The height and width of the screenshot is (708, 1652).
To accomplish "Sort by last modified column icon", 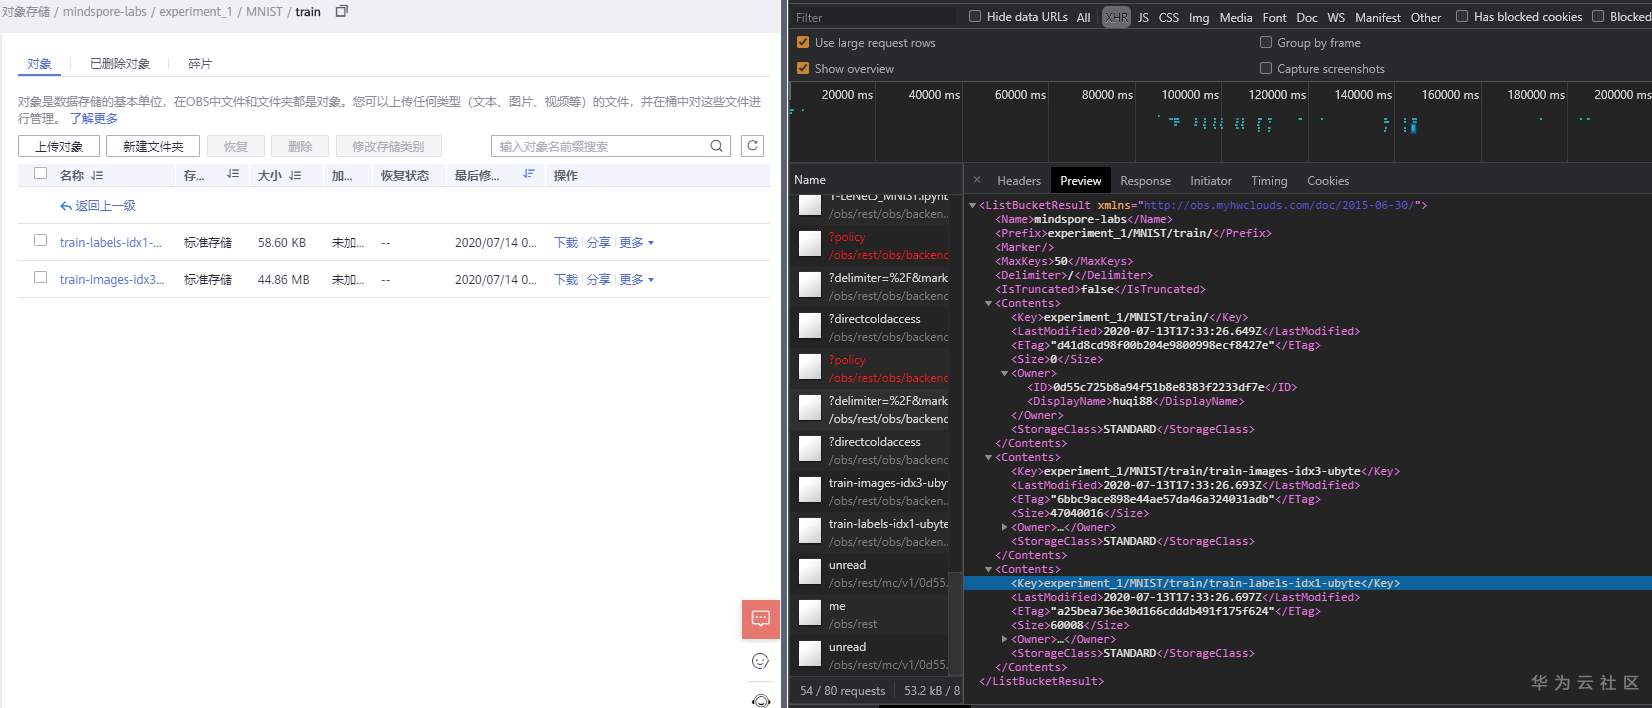I will (x=529, y=175).
